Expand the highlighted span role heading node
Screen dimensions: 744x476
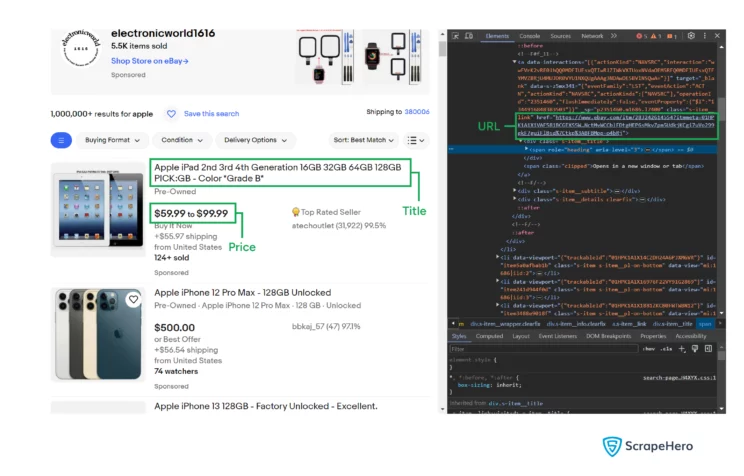point(526,149)
